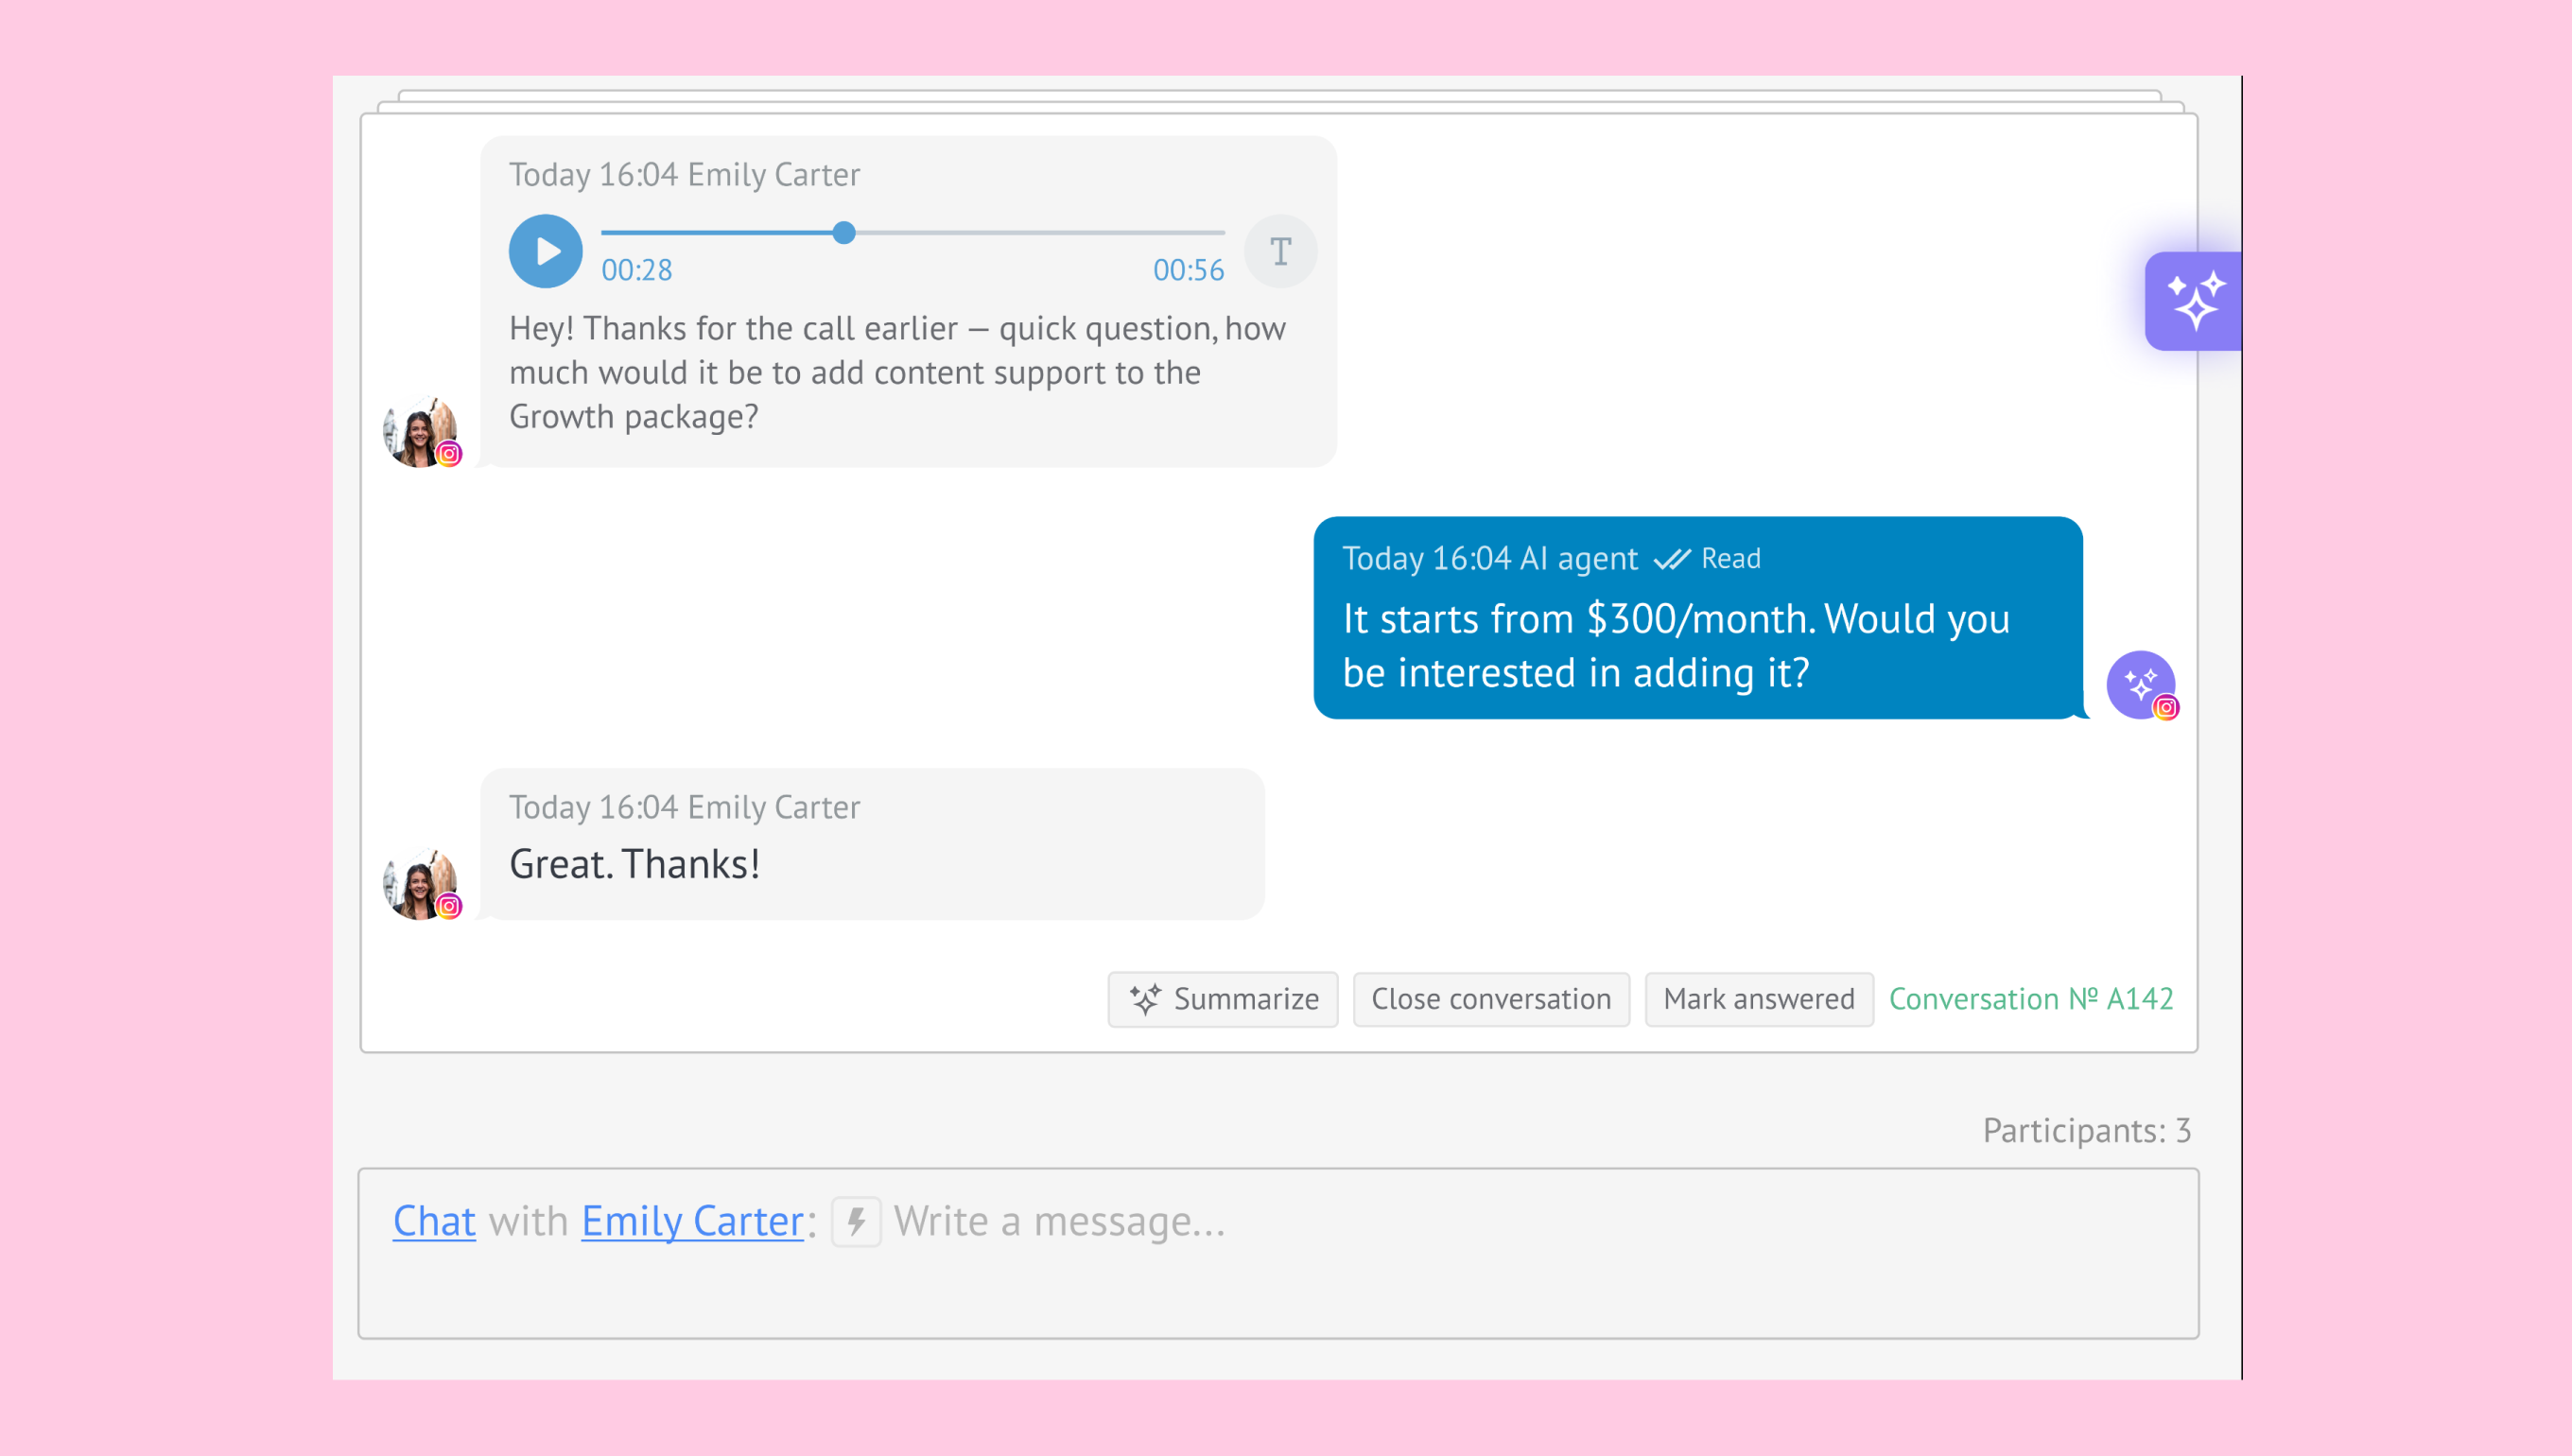Click Emily Carter's avatar beside voice message
Viewport: 2572px width, 1456px height.
[x=420, y=432]
